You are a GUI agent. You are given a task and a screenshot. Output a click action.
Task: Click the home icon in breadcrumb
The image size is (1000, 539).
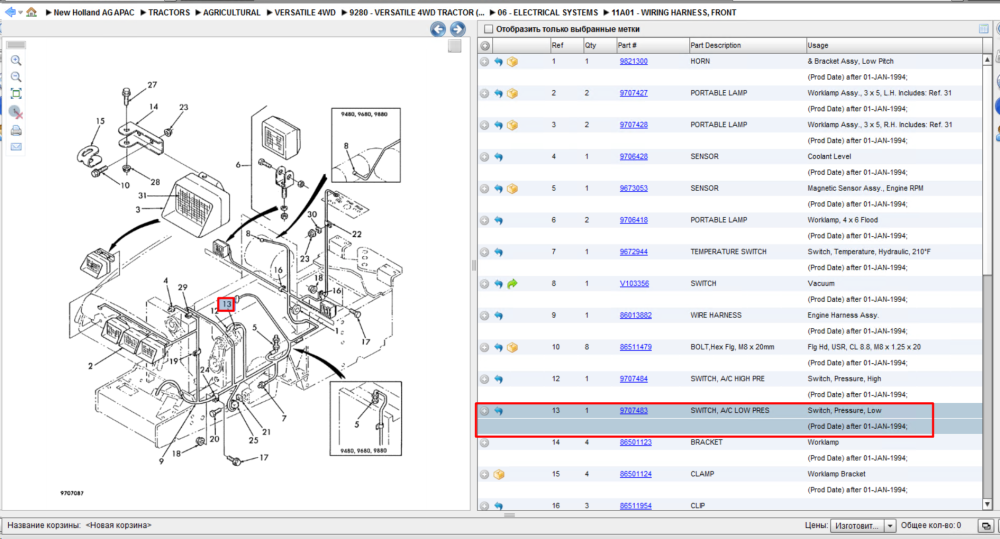[x=31, y=11]
